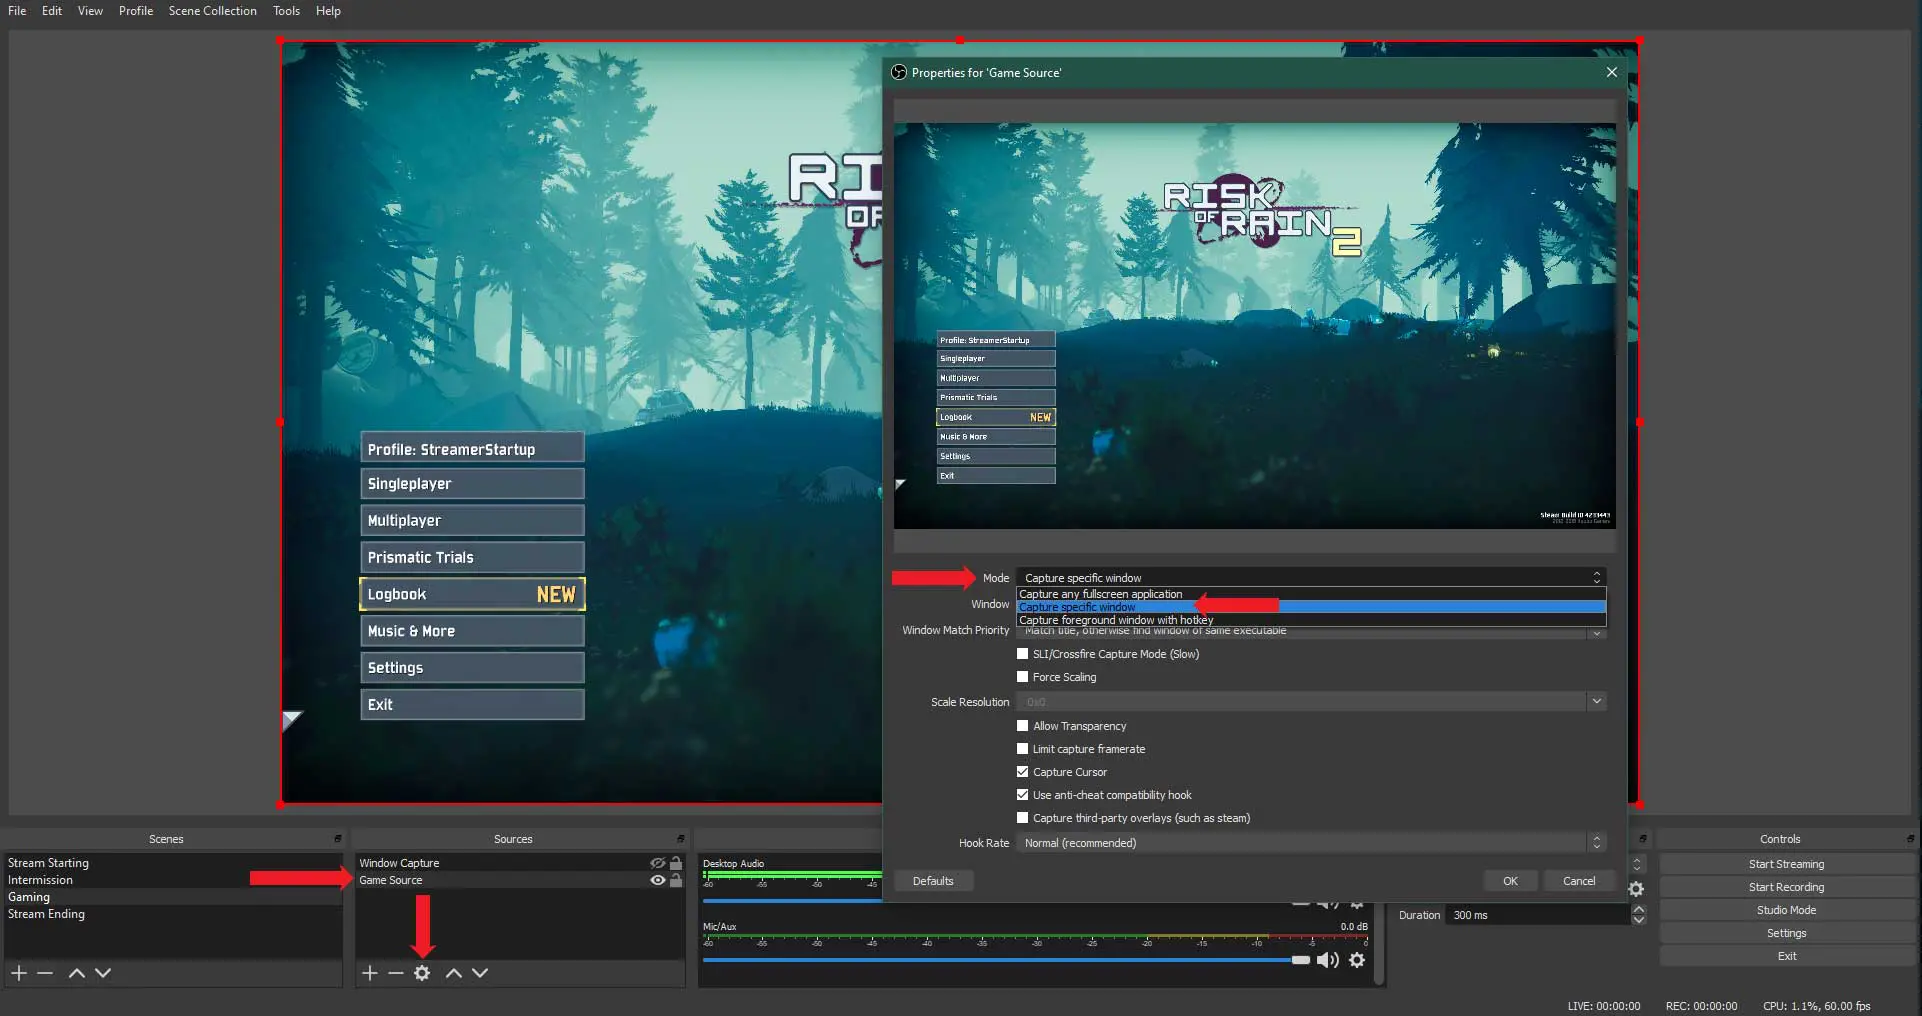The image size is (1922, 1016).
Task: Add a new source with the Sources plus icon
Action: pos(370,973)
